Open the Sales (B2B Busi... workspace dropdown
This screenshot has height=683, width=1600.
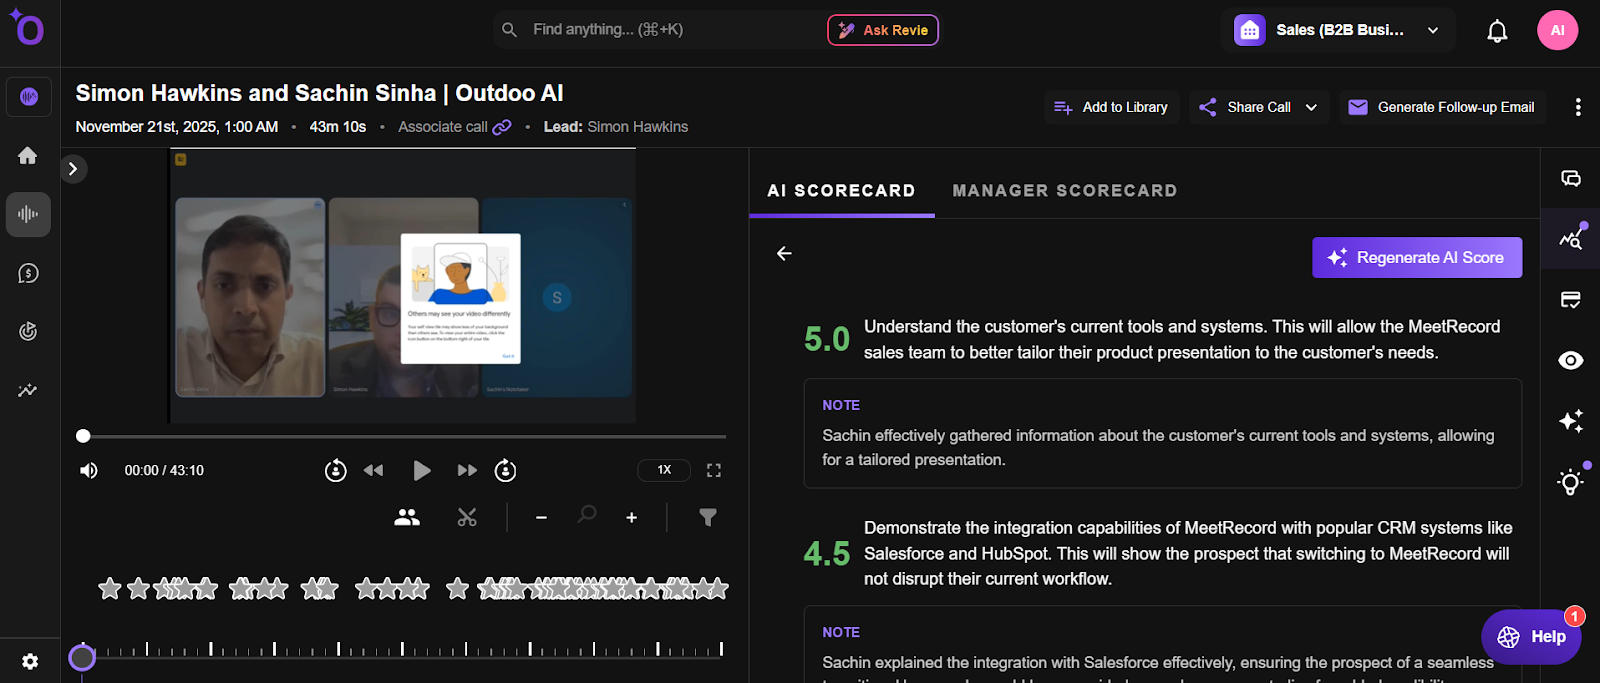[1340, 30]
